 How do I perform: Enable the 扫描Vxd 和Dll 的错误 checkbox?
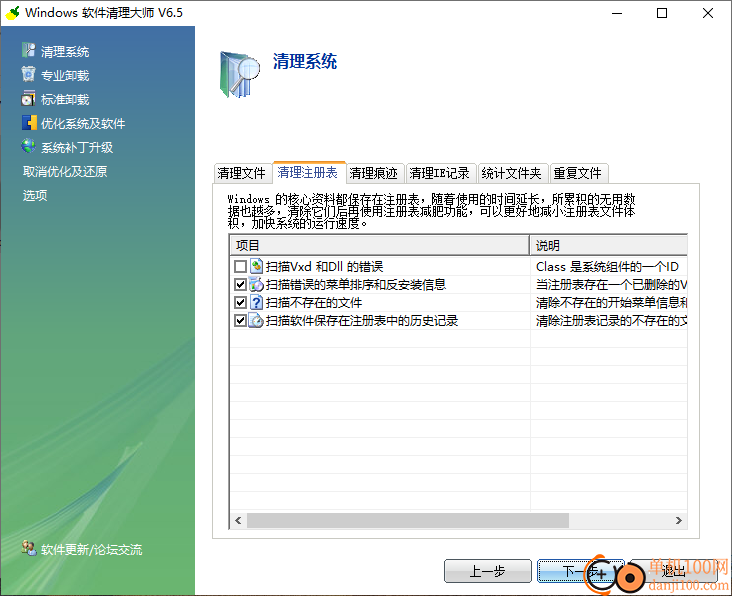point(240,266)
